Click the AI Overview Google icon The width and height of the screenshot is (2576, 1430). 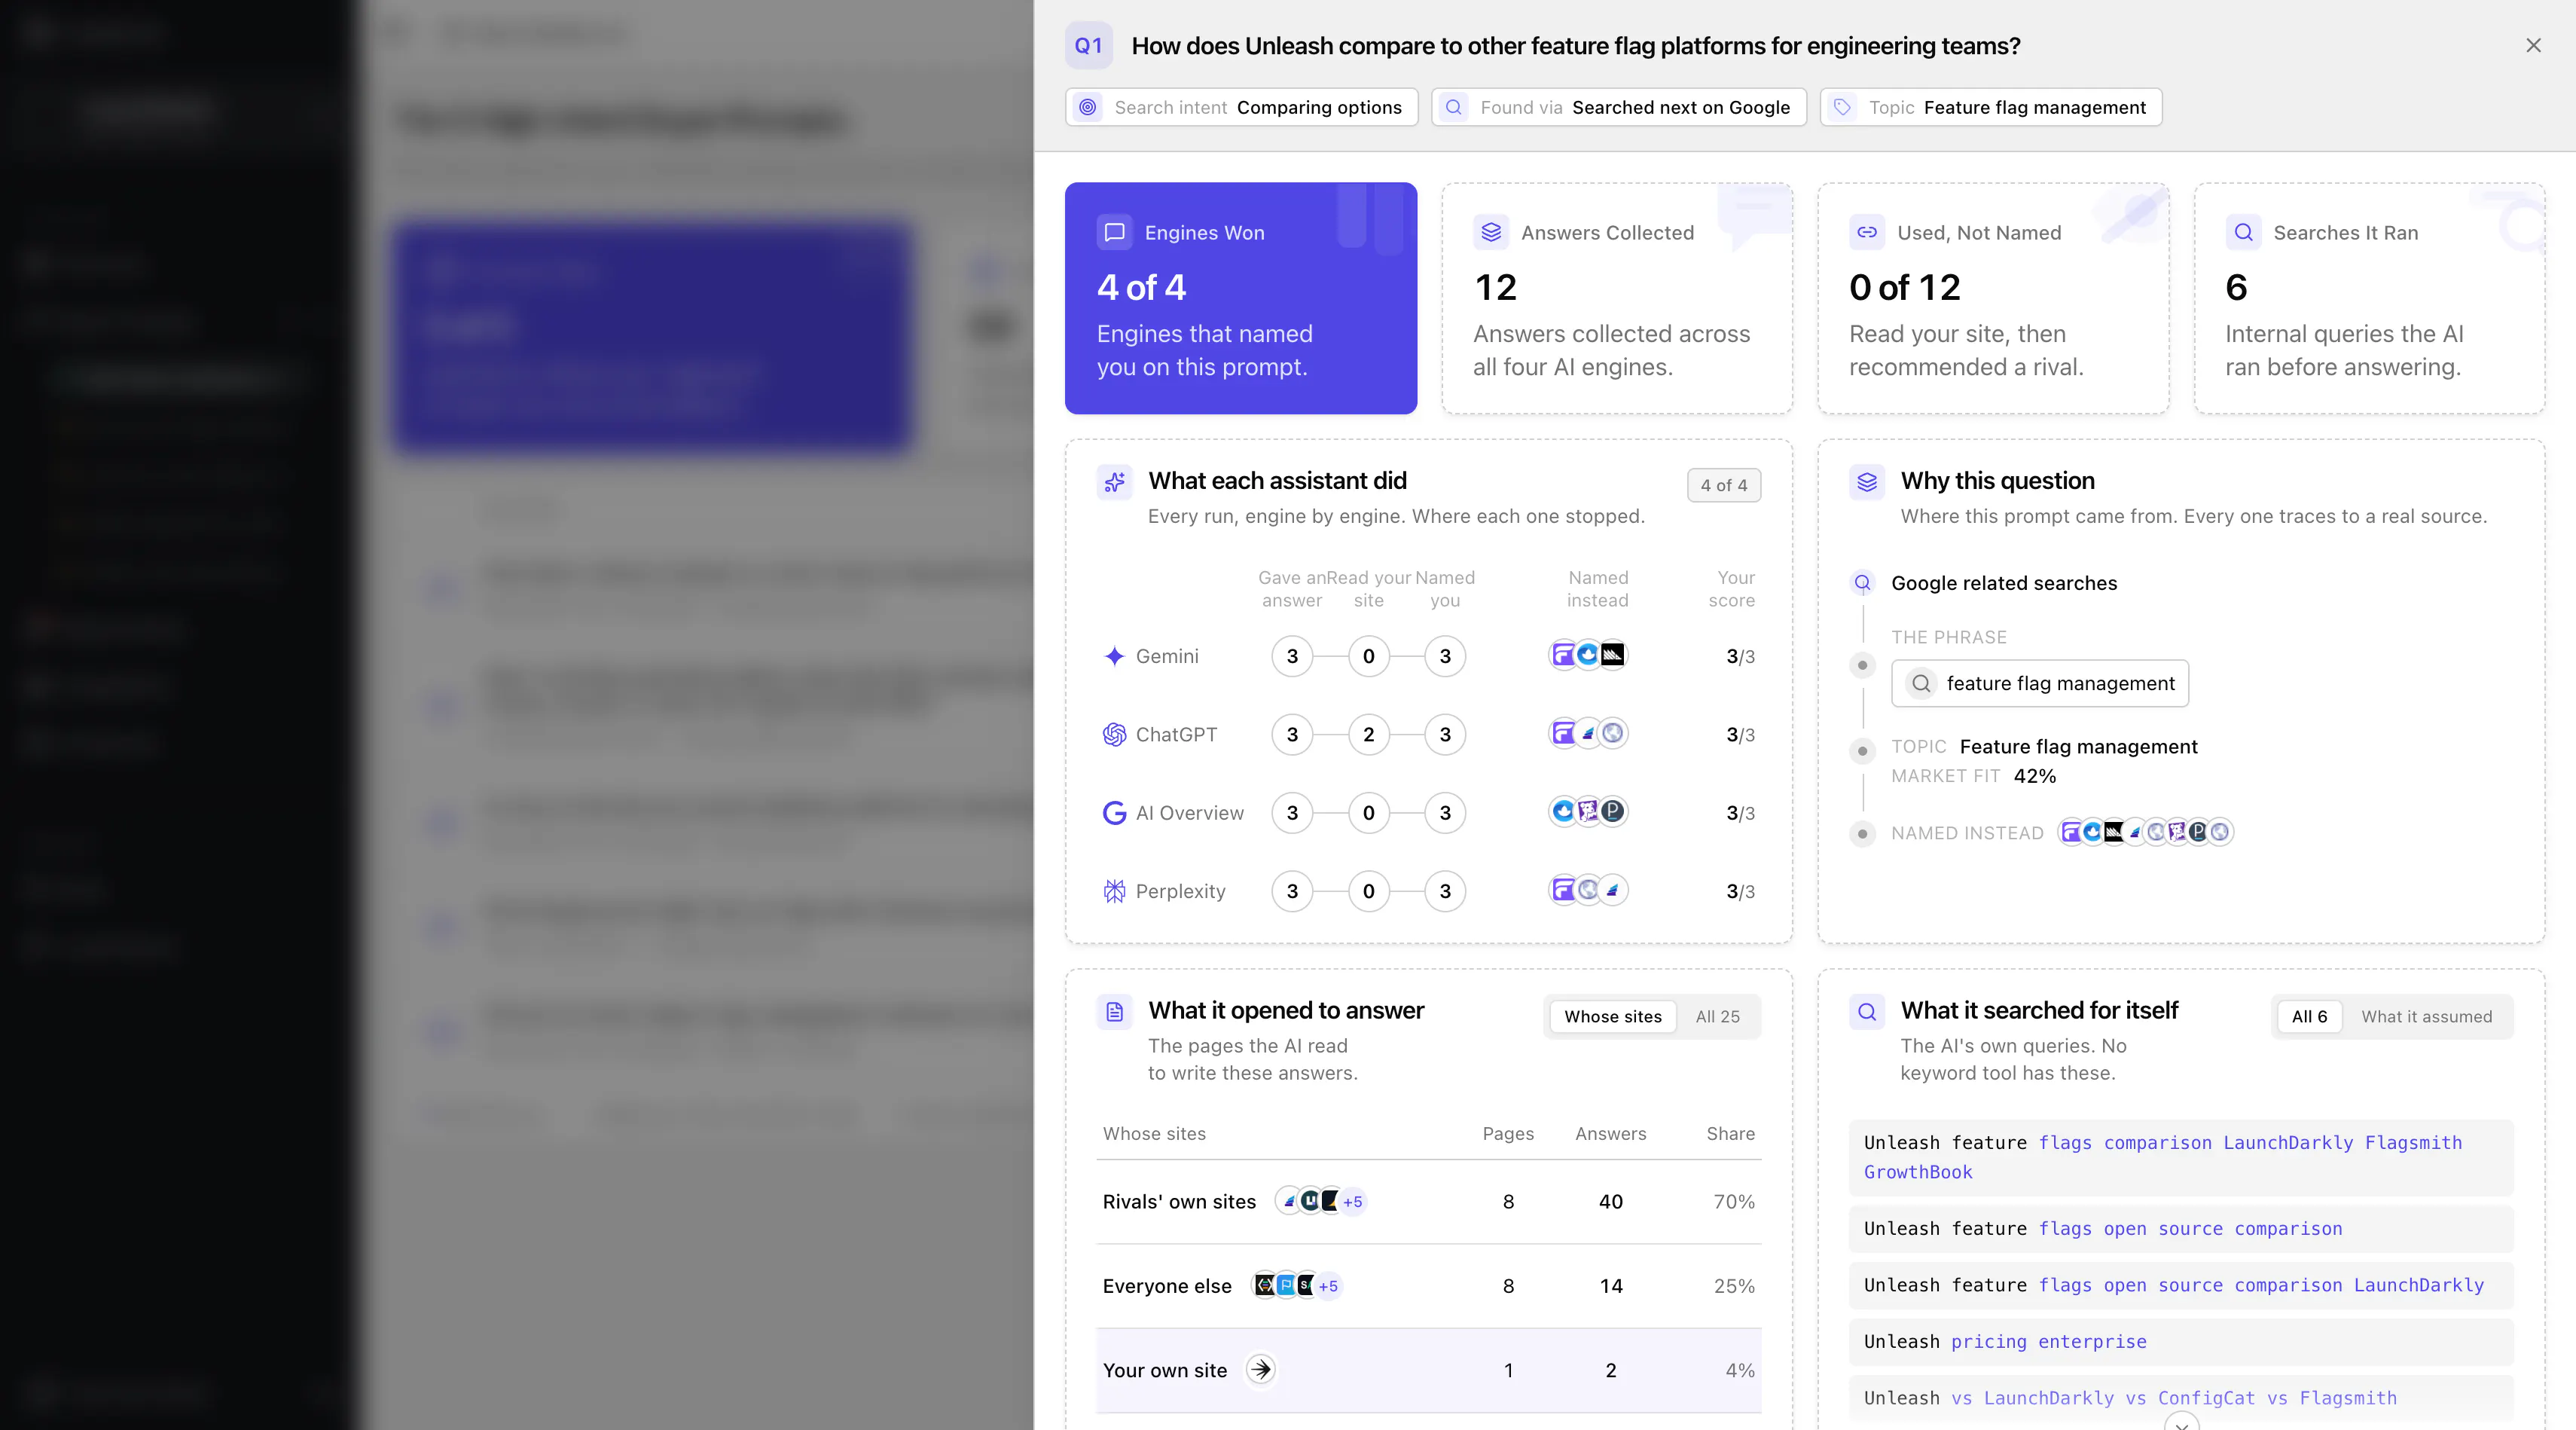coord(1114,813)
